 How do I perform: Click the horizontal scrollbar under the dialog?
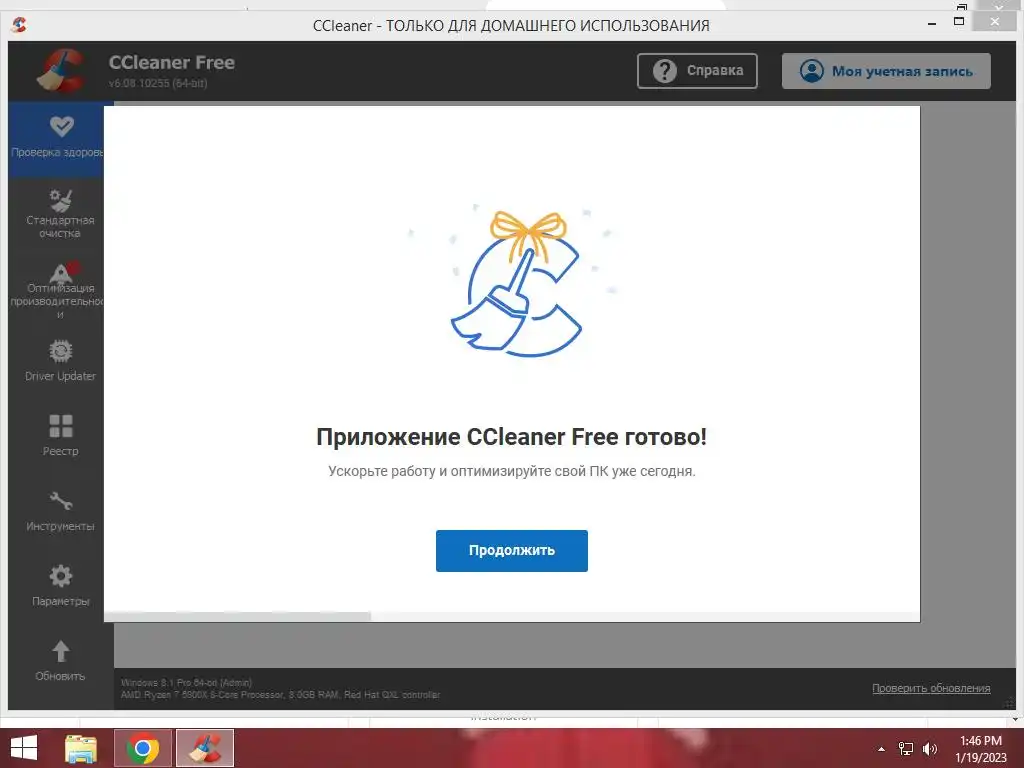tap(238, 616)
